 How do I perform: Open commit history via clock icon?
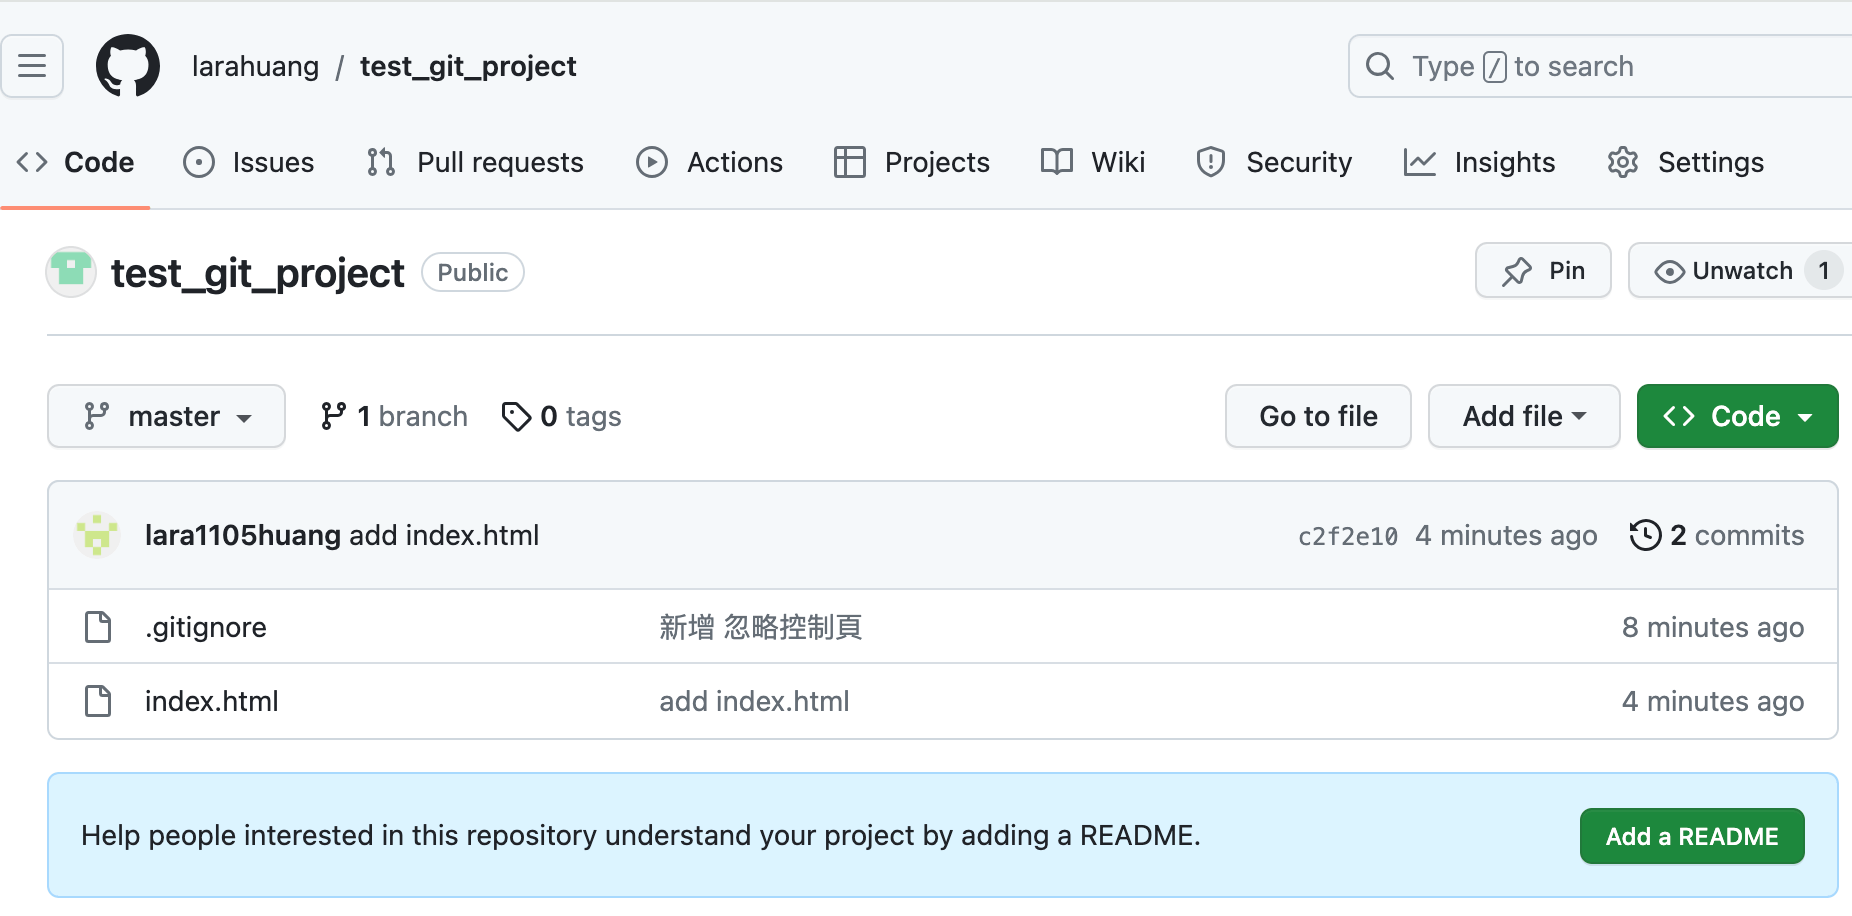pos(1645,535)
